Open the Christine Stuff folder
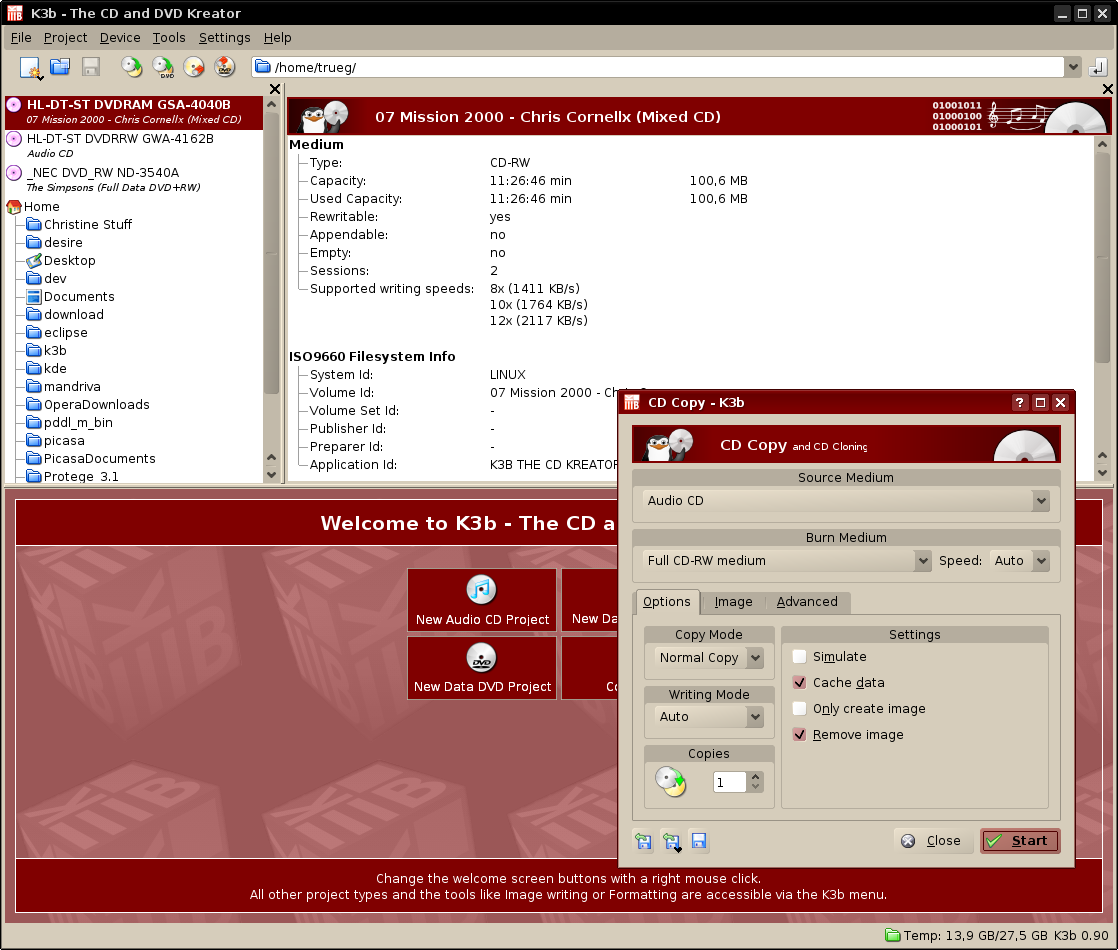The image size is (1118, 950). (x=79, y=225)
